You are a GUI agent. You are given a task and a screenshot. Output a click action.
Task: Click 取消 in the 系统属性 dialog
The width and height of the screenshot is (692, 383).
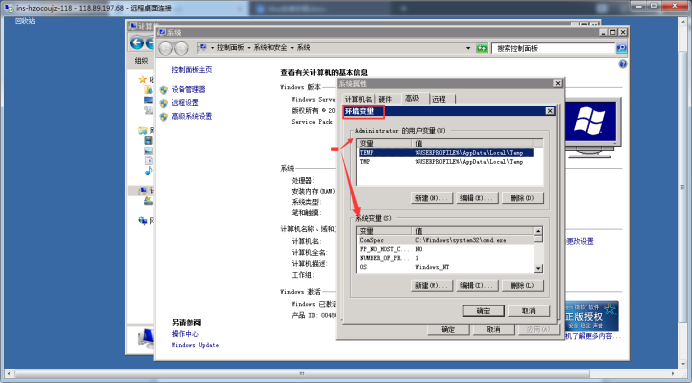click(x=493, y=330)
